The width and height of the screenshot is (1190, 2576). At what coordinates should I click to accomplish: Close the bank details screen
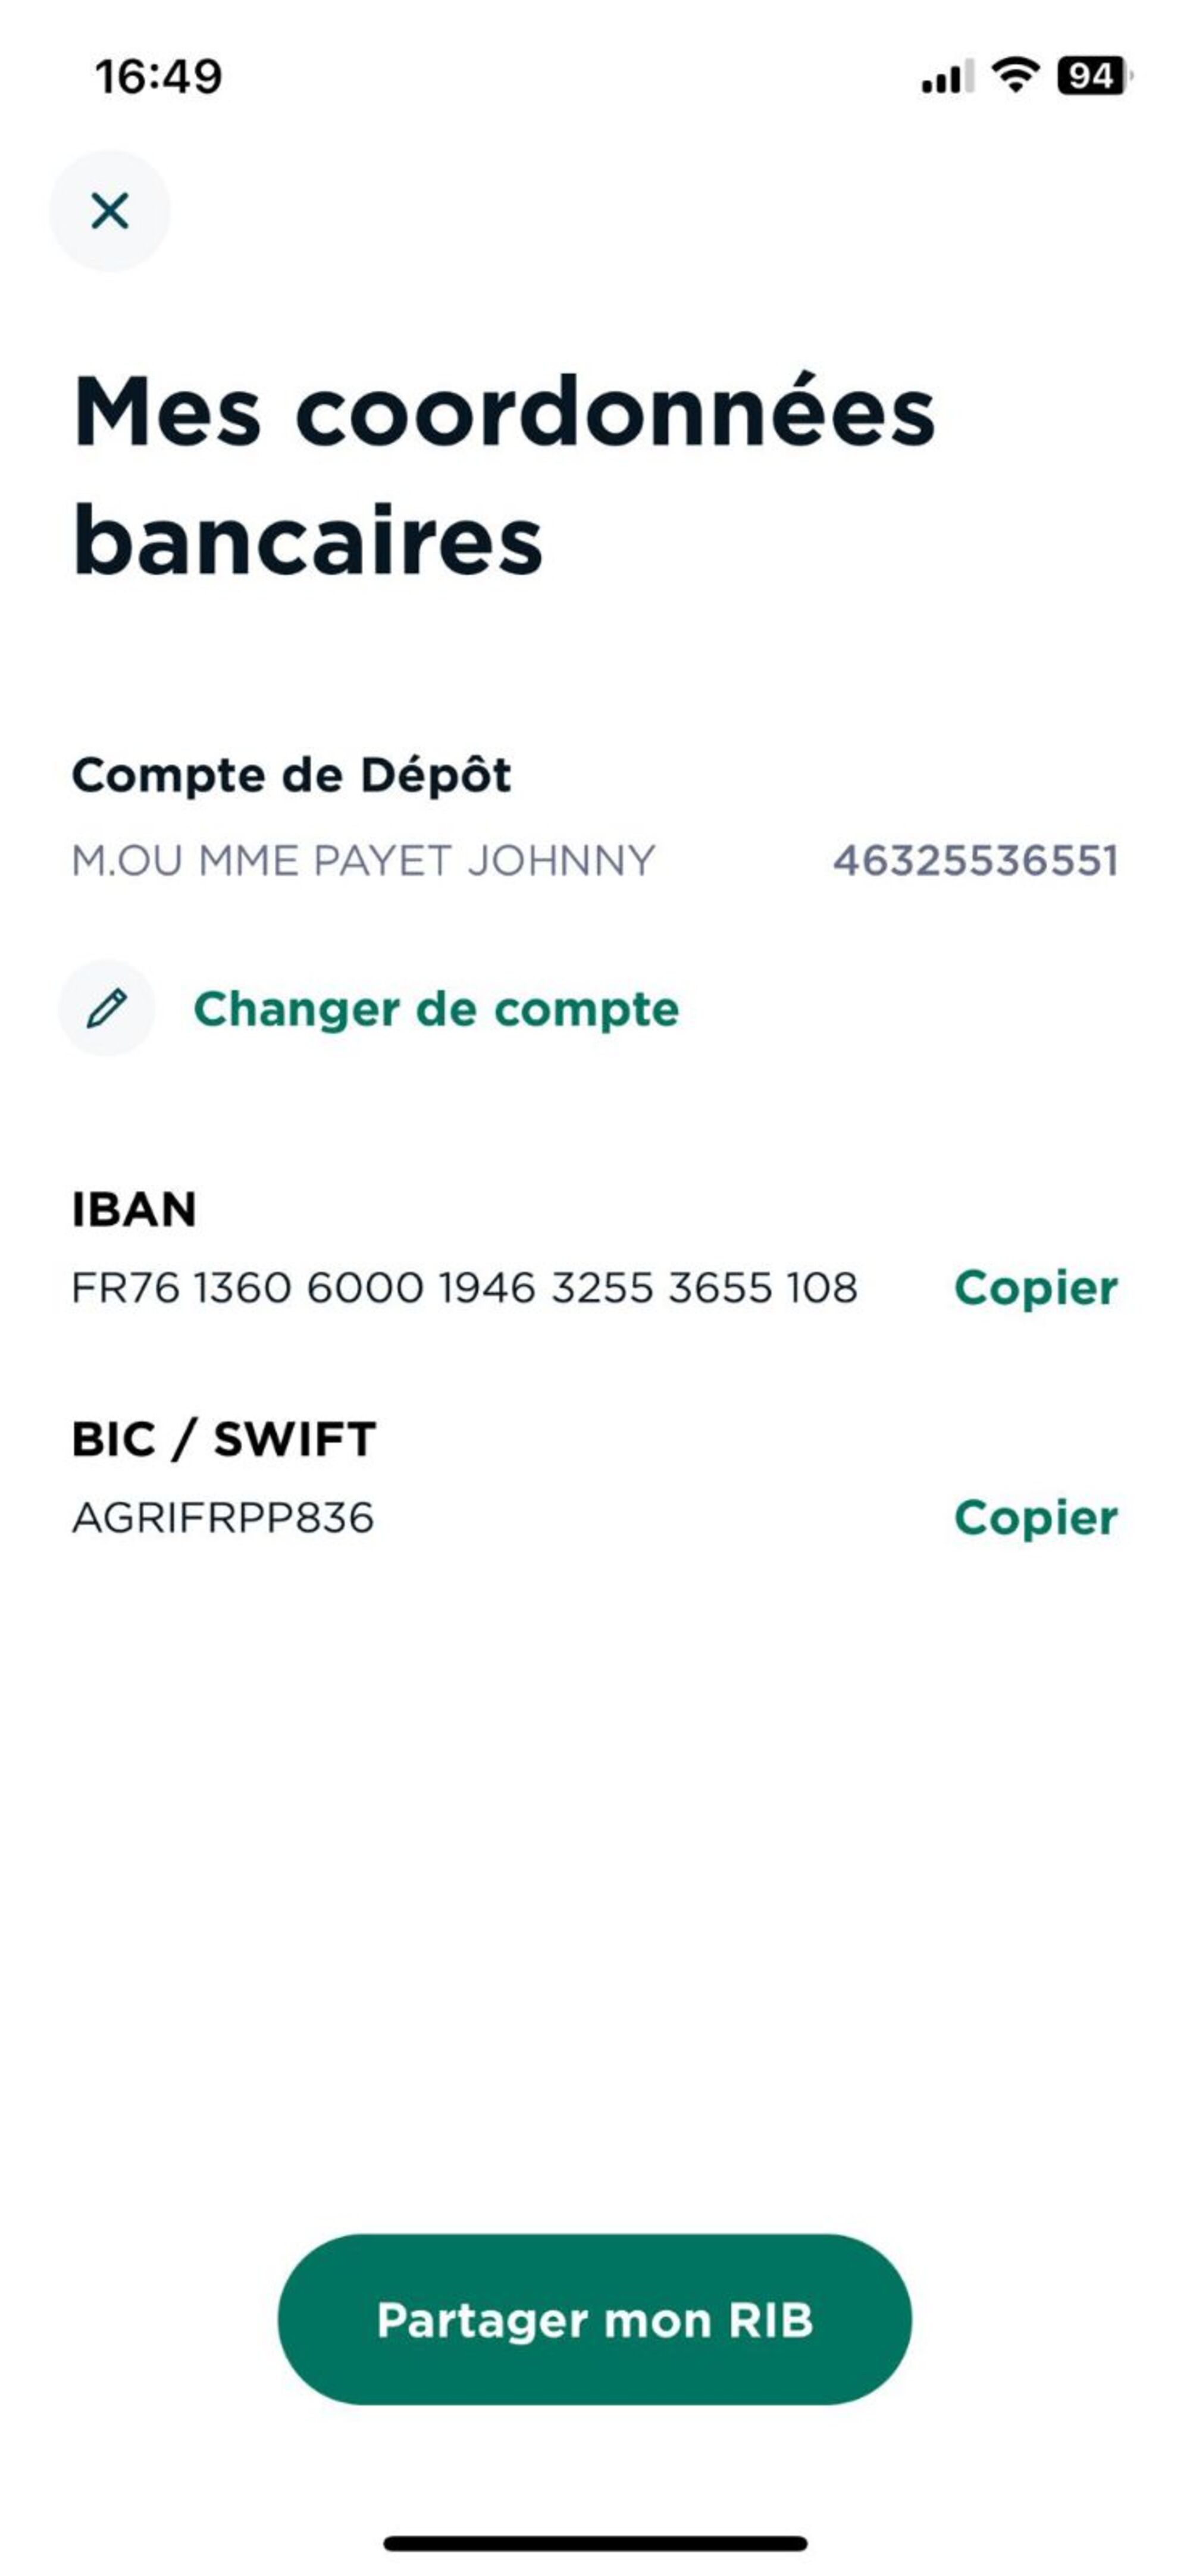[109, 211]
